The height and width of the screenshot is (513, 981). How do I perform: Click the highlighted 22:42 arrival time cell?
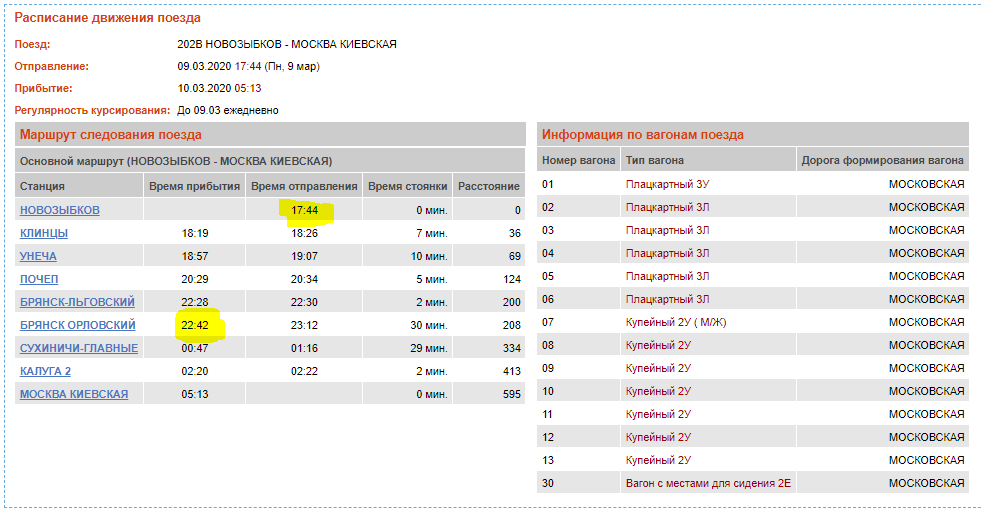click(x=195, y=325)
